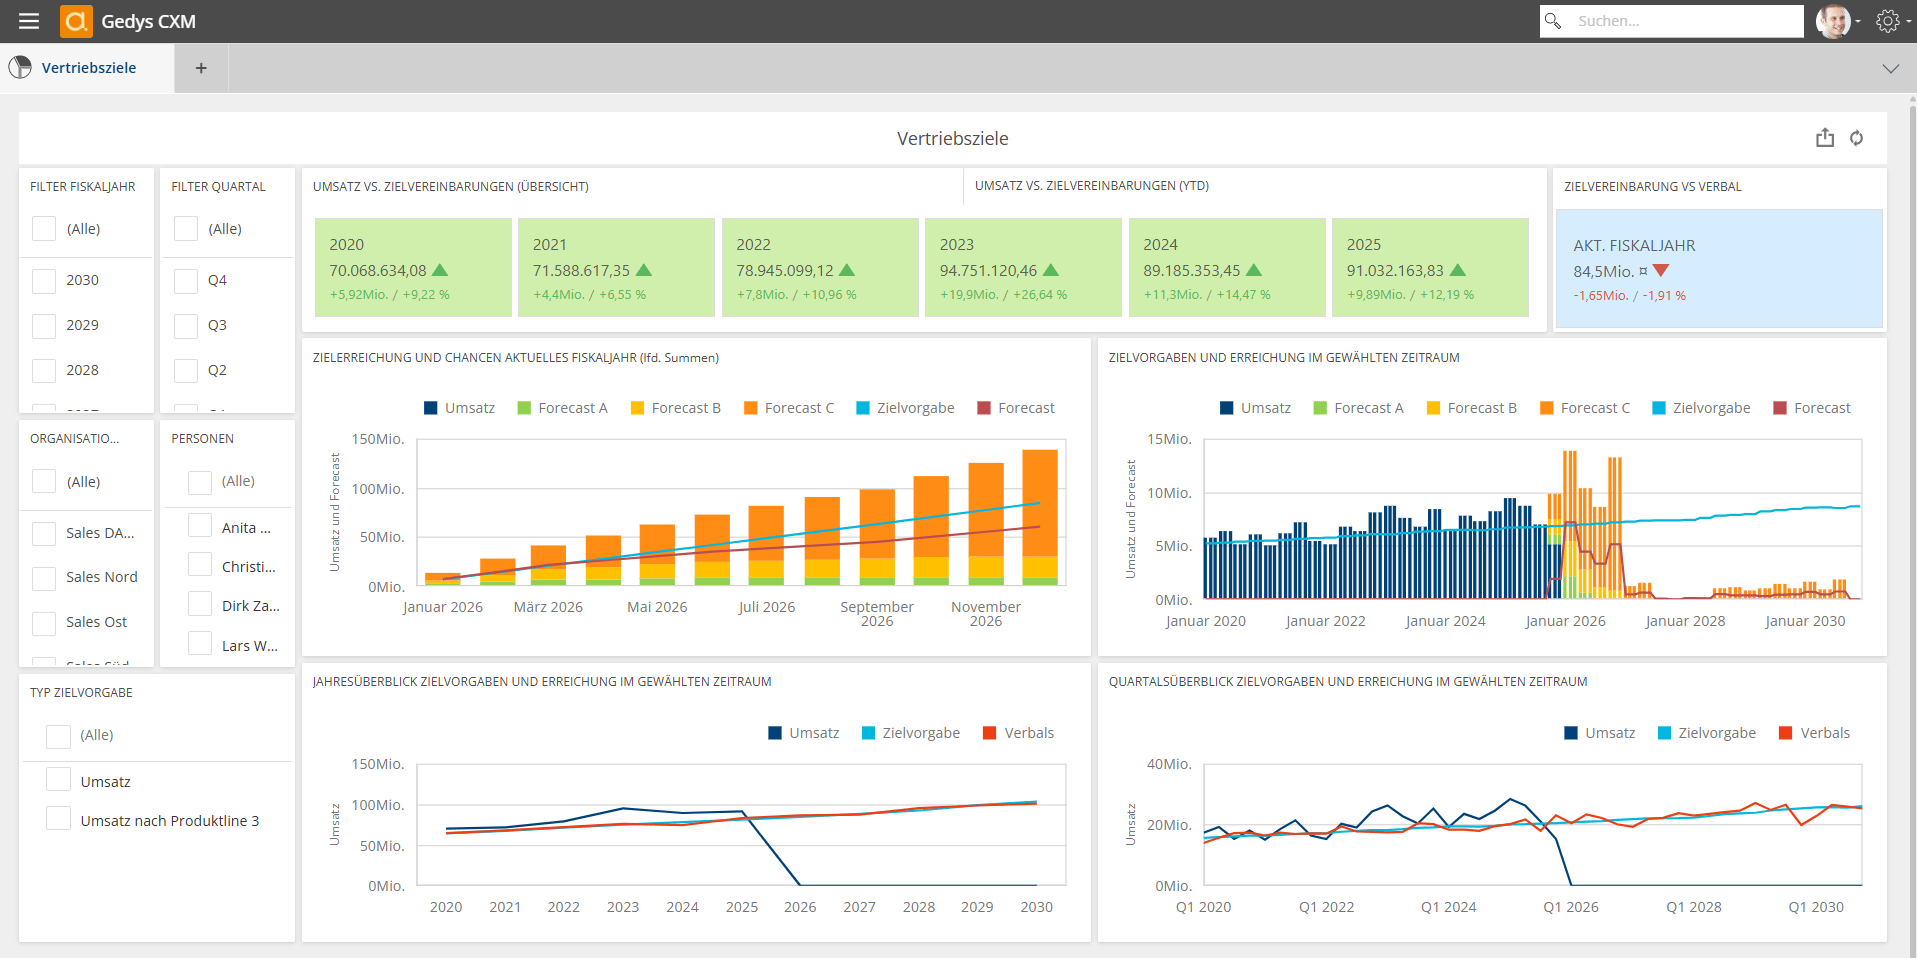The image size is (1917, 958).
Task: Click the Gedys CXM logo icon
Action: (x=76, y=21)
